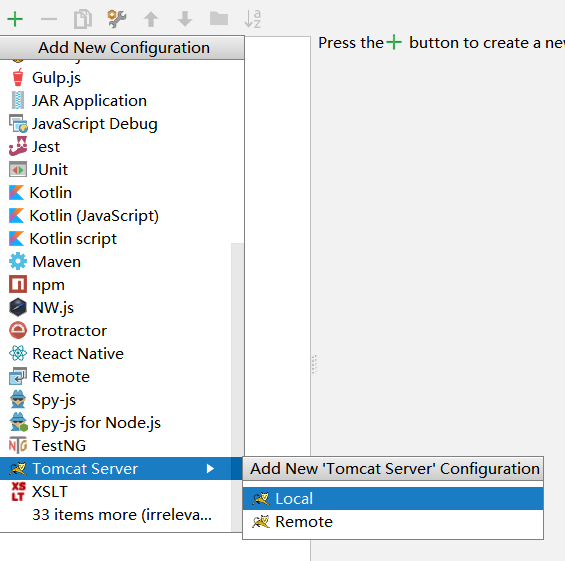Open the wrench Edit Defaults icon

(x=116, y=19)
